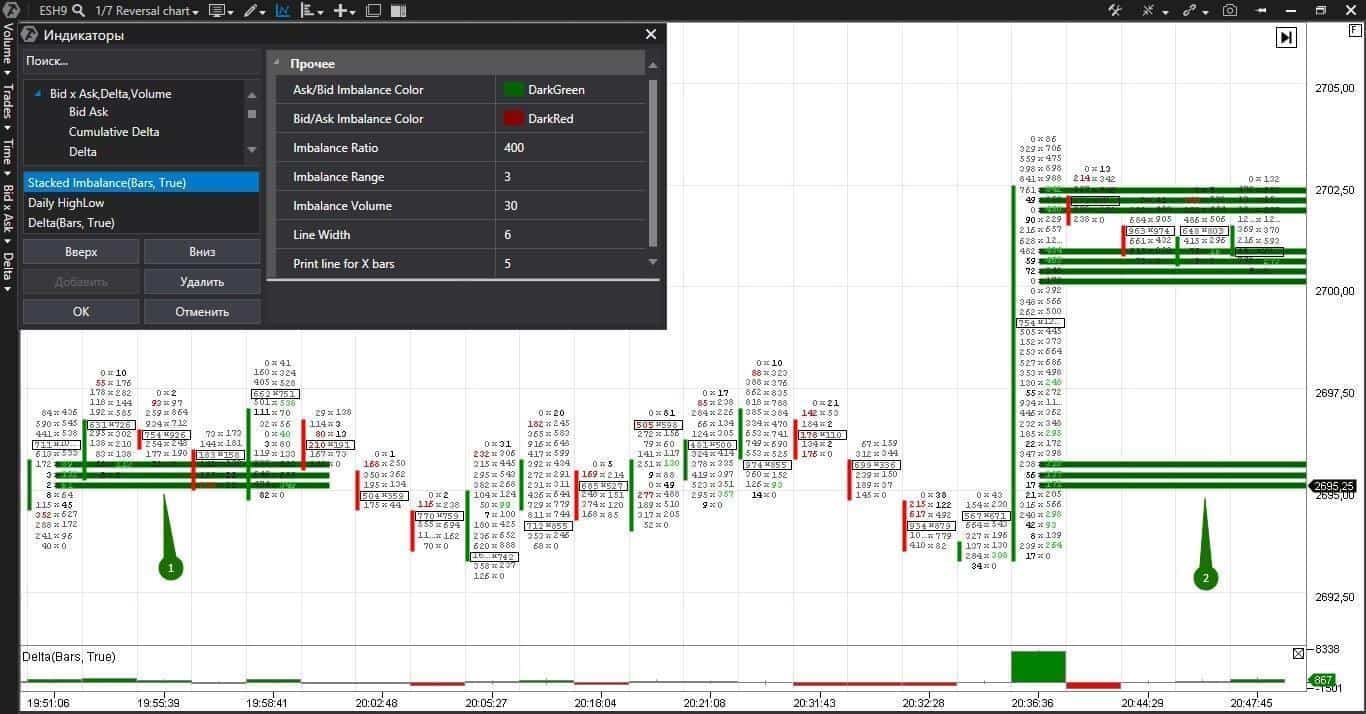Open the chart search magnifier tool
Viewport: 1366px width, 714px height.
78,10
